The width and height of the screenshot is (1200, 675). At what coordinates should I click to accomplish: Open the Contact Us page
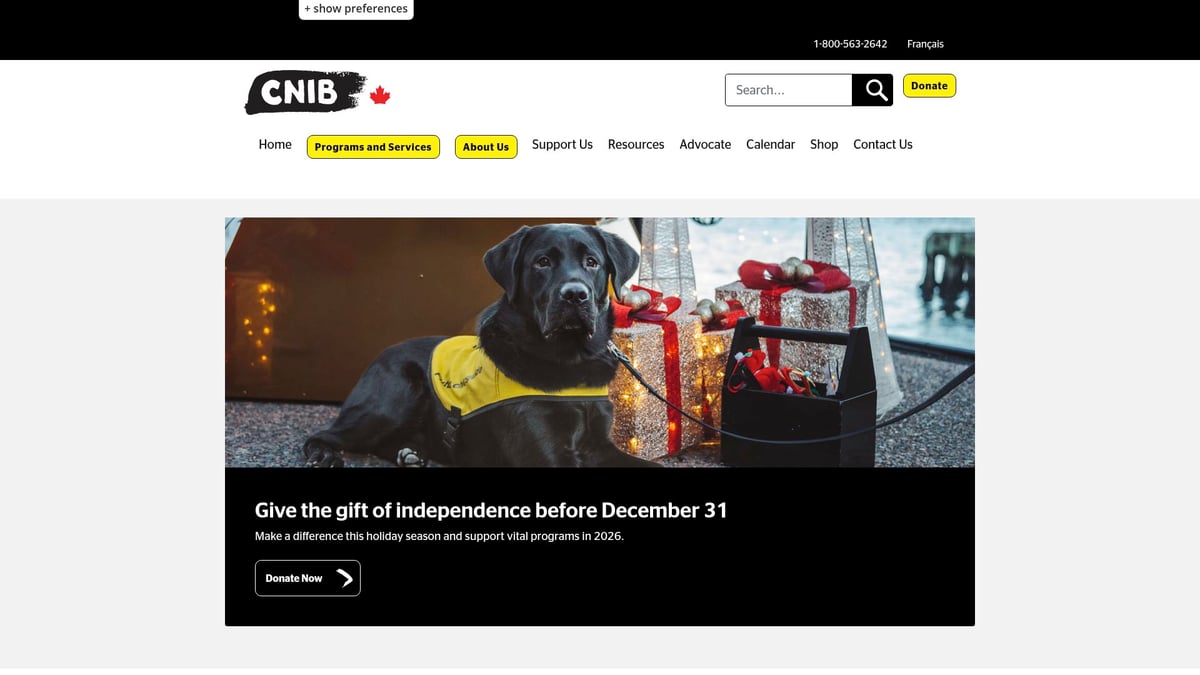click(883, 144)
